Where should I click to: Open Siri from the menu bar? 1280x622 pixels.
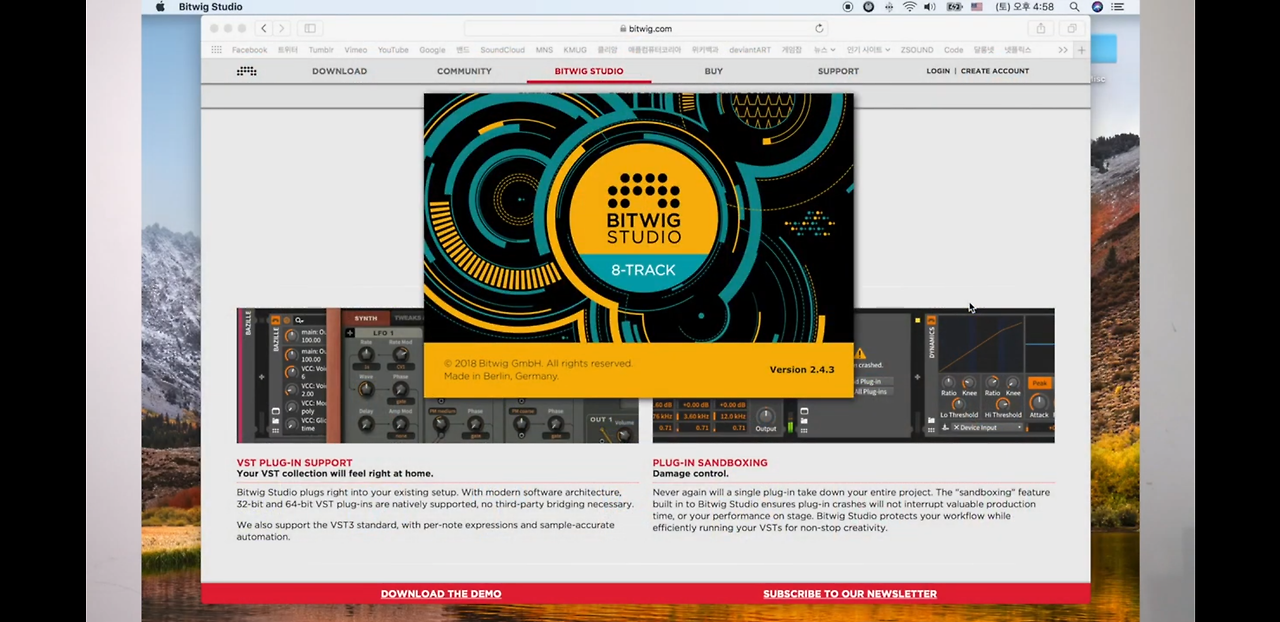click(x=1097, y=7)
